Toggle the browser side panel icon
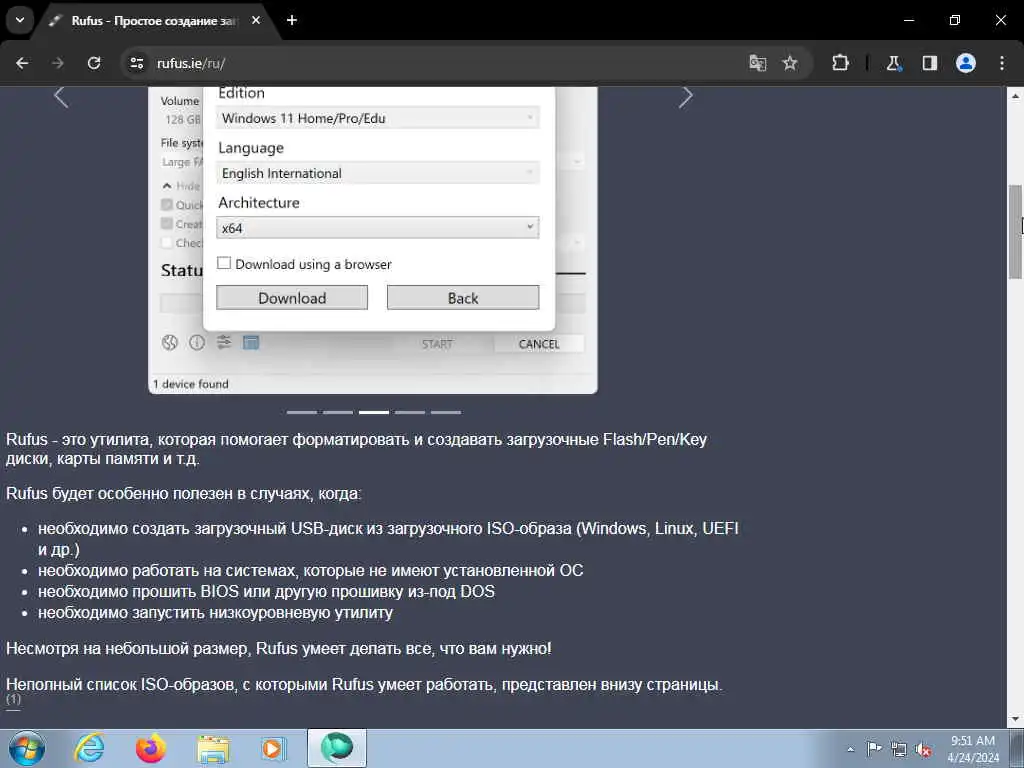1024x768 pixels. point(929,63)
